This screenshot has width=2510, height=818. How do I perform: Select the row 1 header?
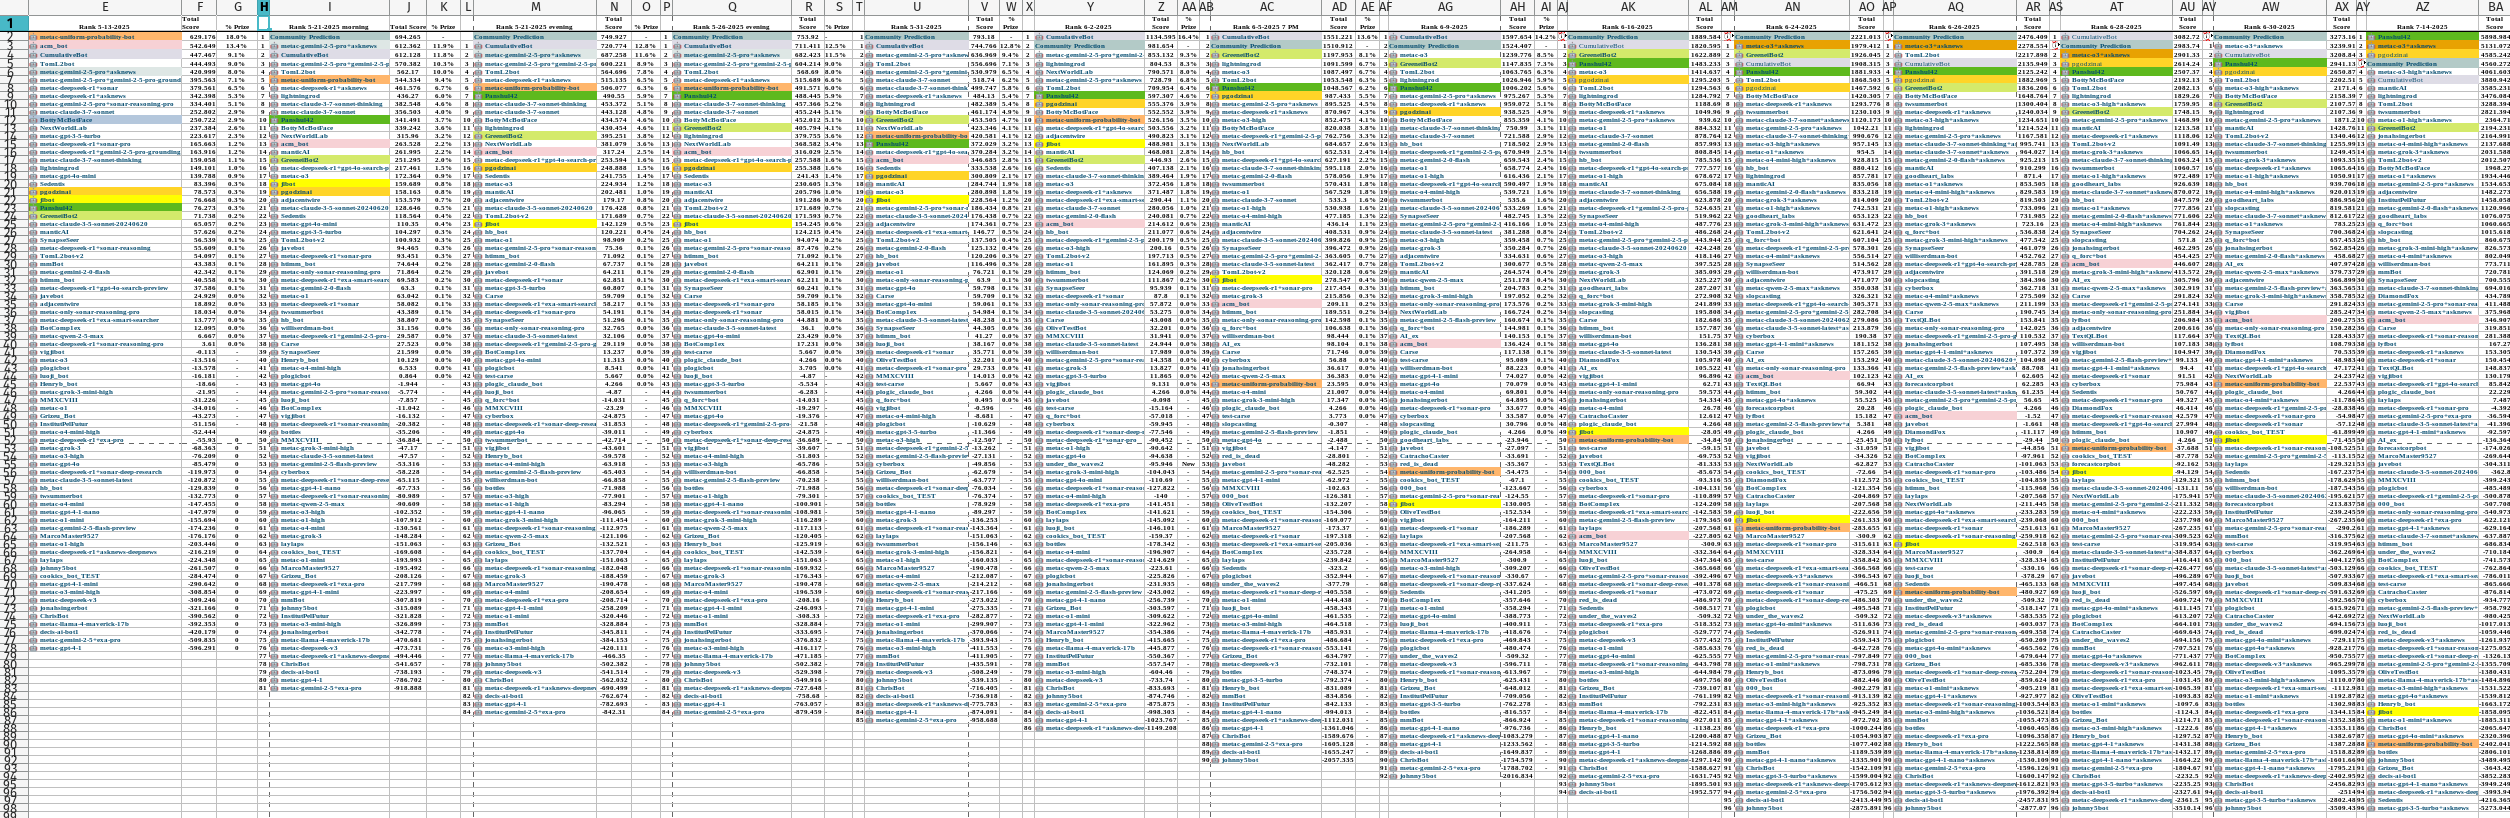click(14, 23)
